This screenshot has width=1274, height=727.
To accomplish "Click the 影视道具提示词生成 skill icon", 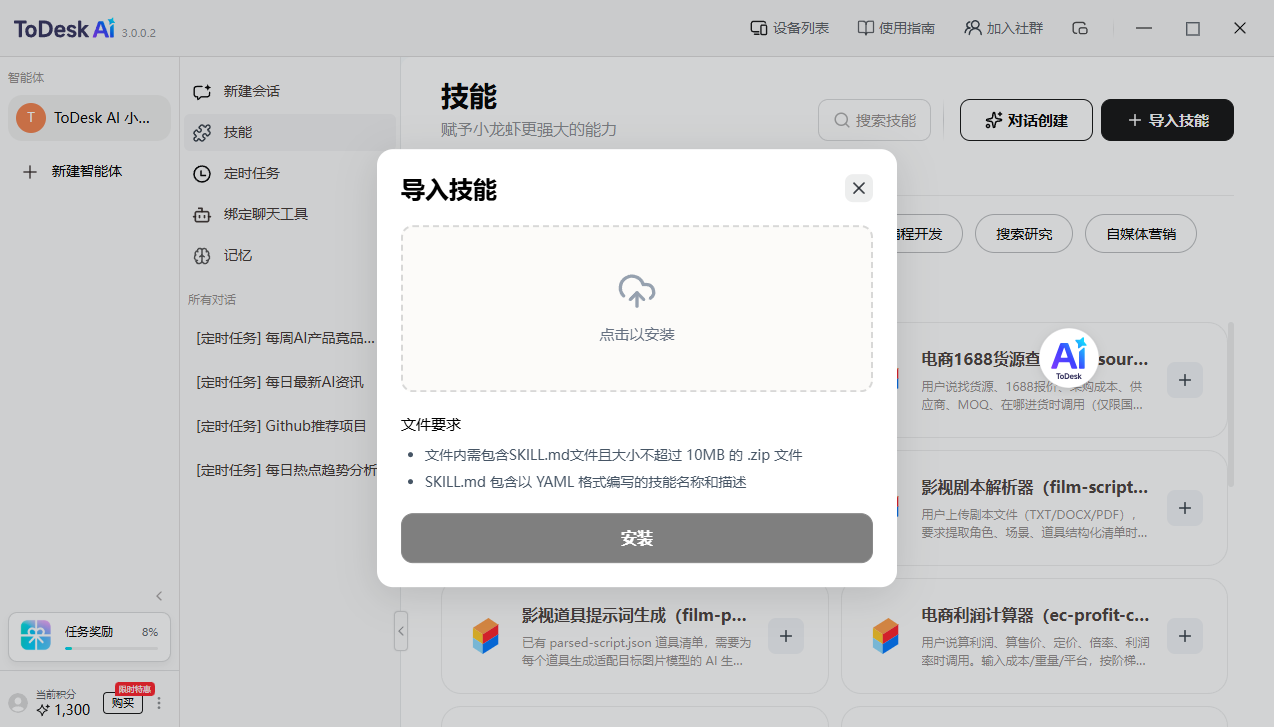I will (485, 636).
